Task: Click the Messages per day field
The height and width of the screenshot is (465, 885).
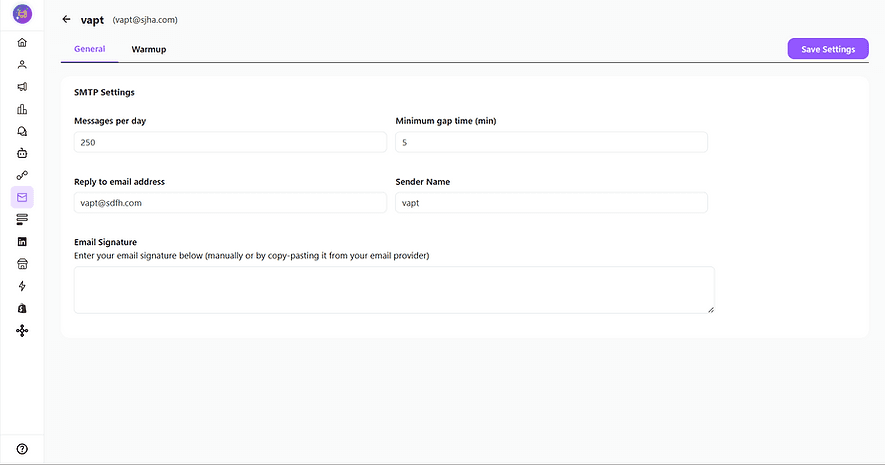Action: 230,142
